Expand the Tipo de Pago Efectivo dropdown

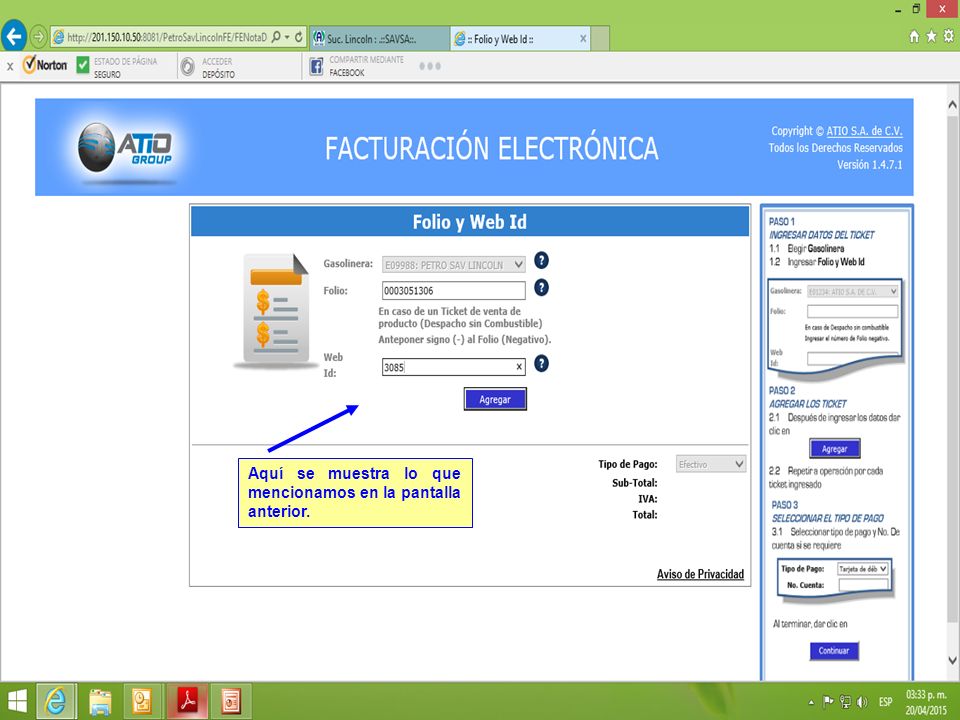tap(739, 464)
